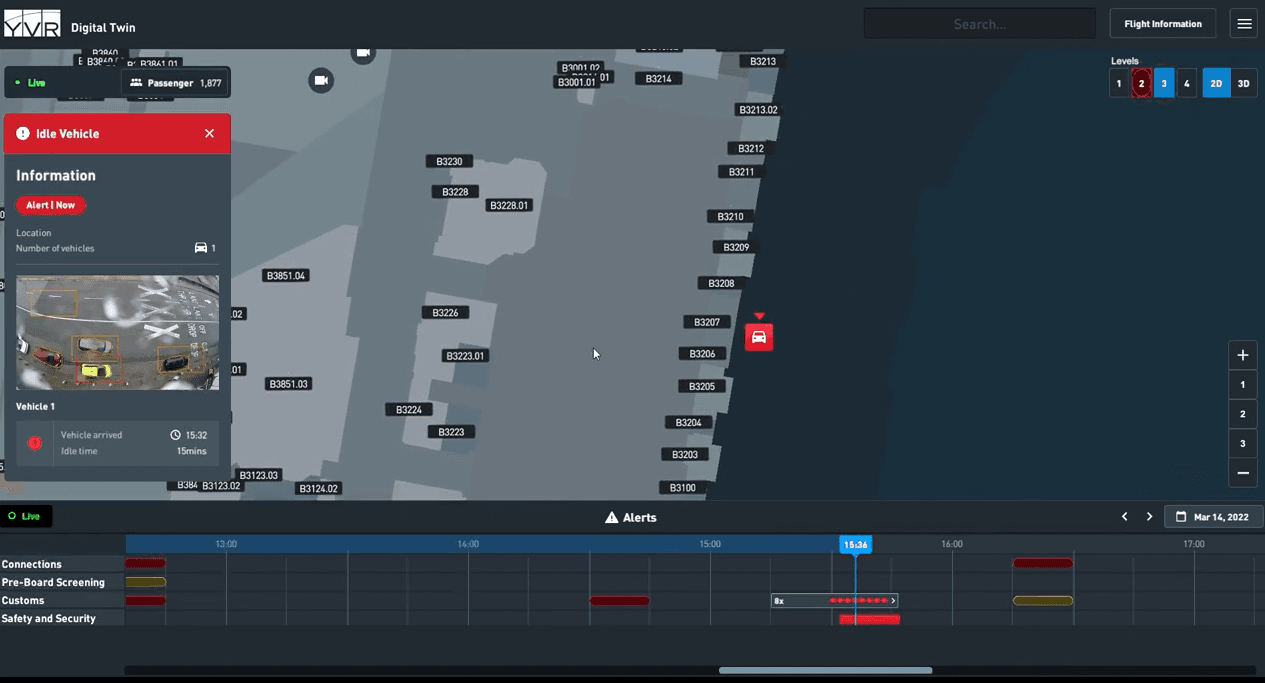Click the right chevron to advance alerts

(x=1148, y=516)
